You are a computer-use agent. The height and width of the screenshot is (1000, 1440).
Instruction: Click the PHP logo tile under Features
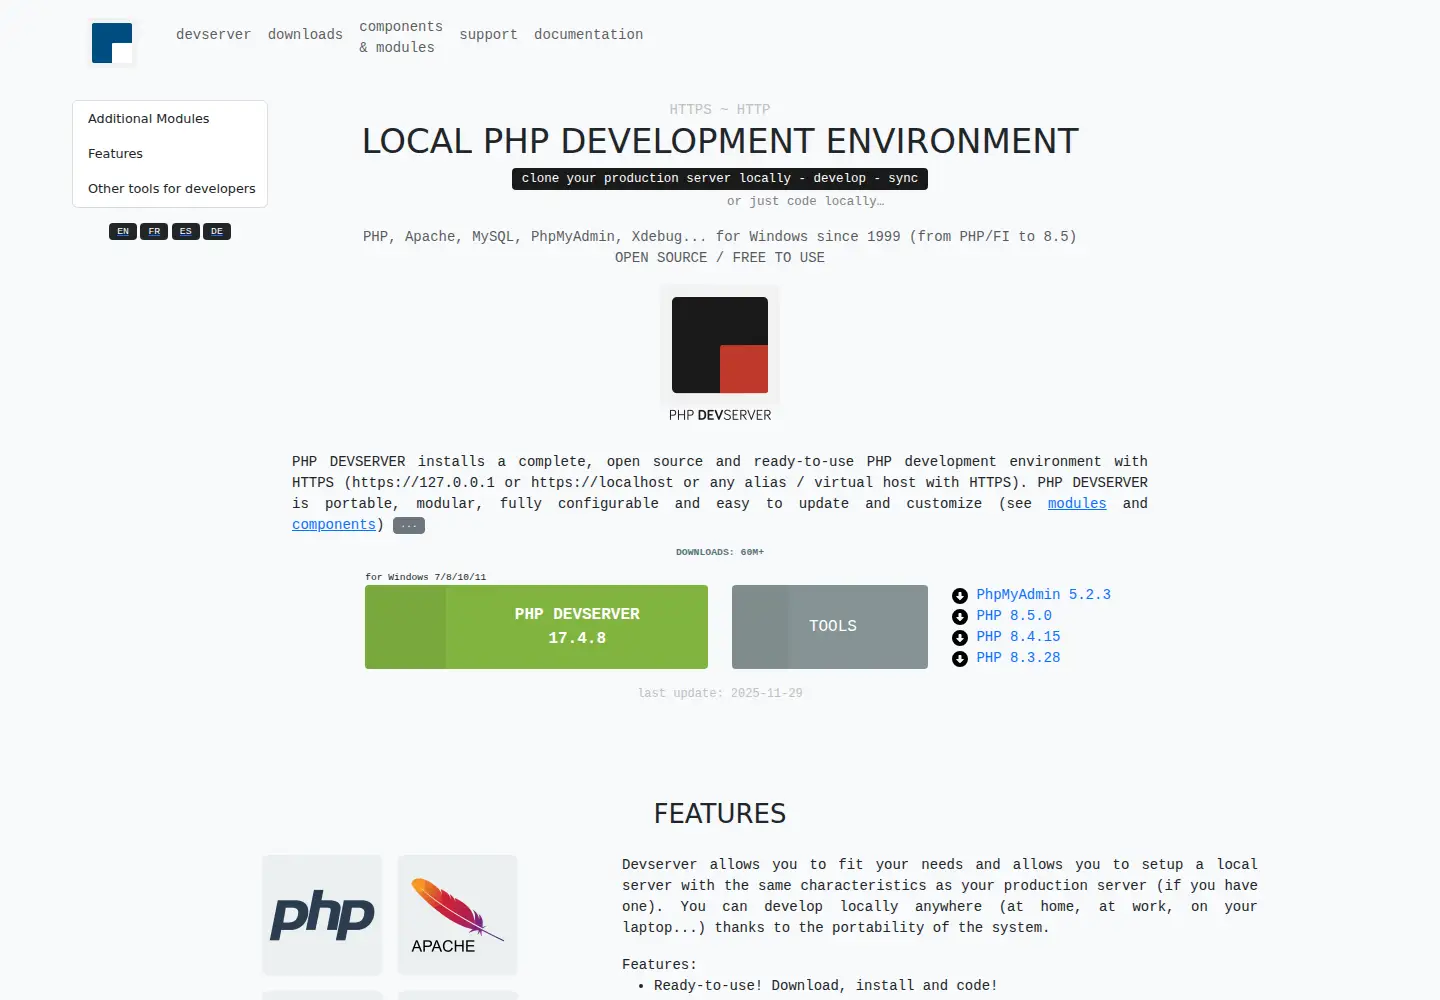(322, 915)
